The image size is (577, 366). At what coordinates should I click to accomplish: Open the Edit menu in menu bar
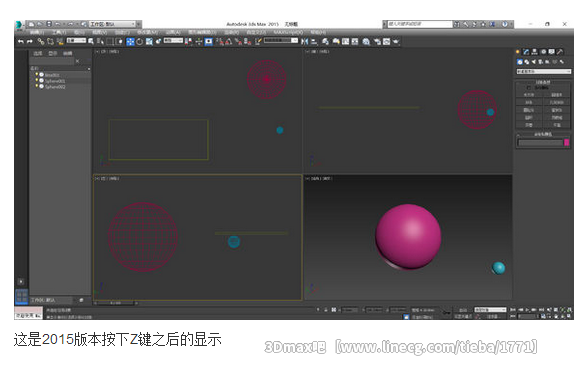coord(37,32)
